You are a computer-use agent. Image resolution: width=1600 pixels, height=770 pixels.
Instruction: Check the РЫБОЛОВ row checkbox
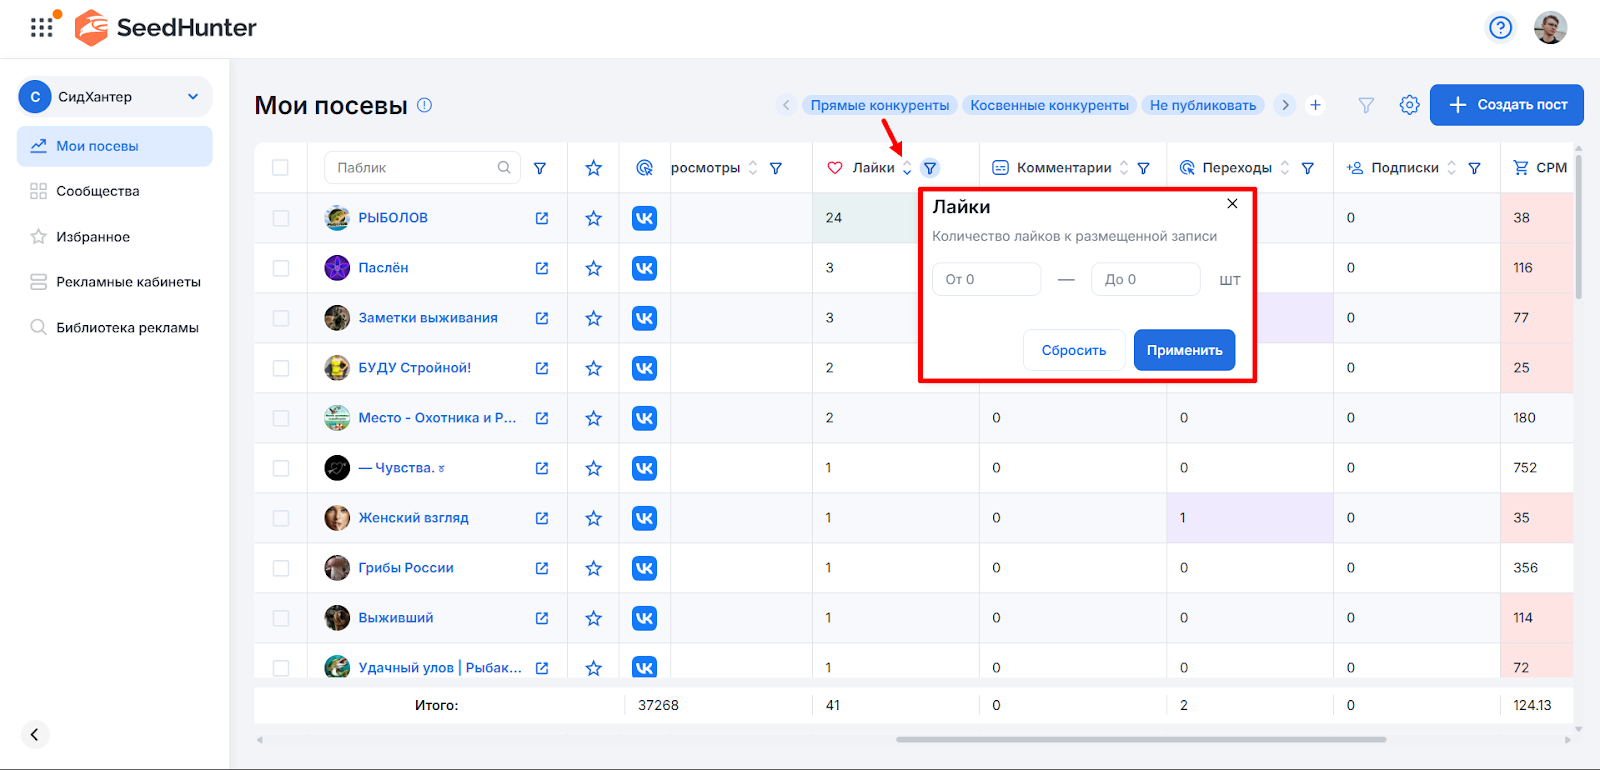[x=280, y=218]
